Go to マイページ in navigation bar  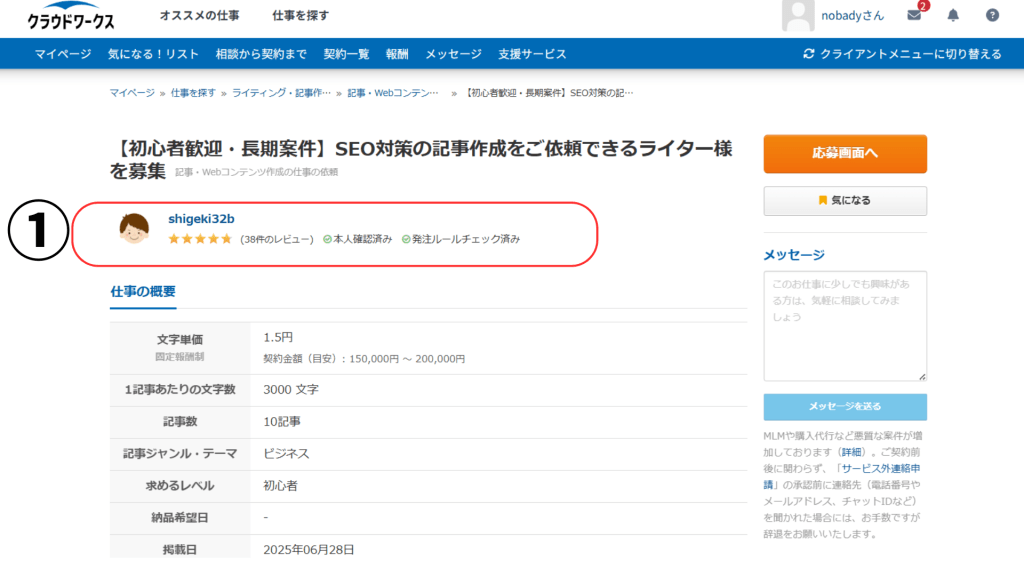coord(63,54)
